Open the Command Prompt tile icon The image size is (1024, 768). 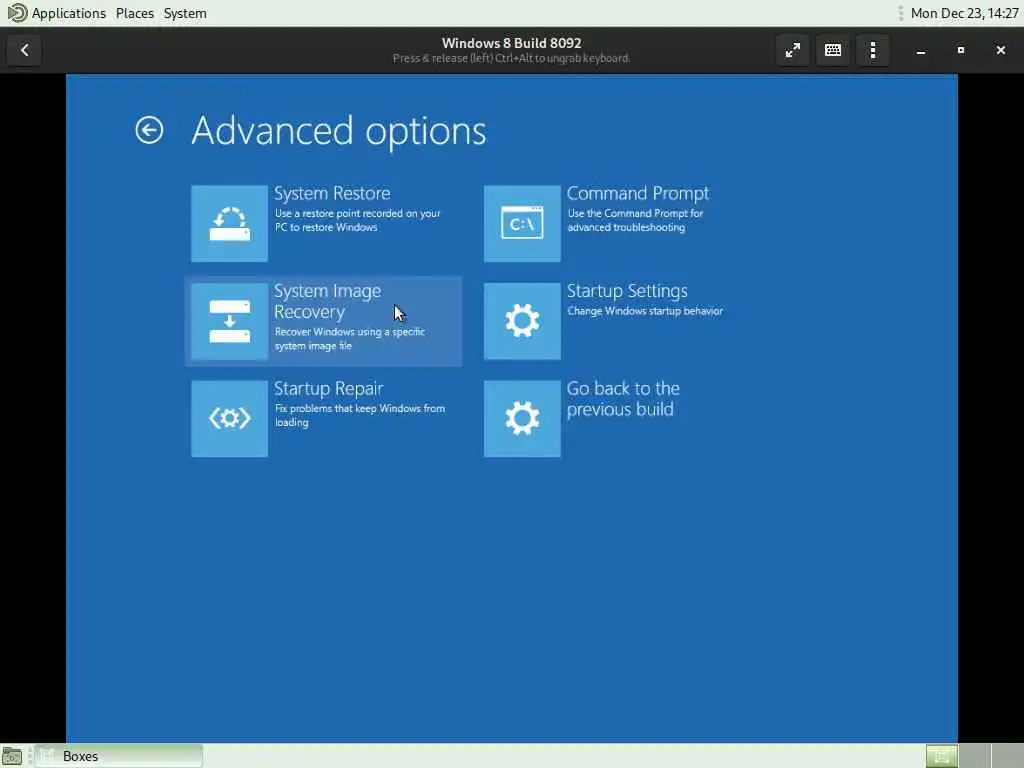[522, 223]
